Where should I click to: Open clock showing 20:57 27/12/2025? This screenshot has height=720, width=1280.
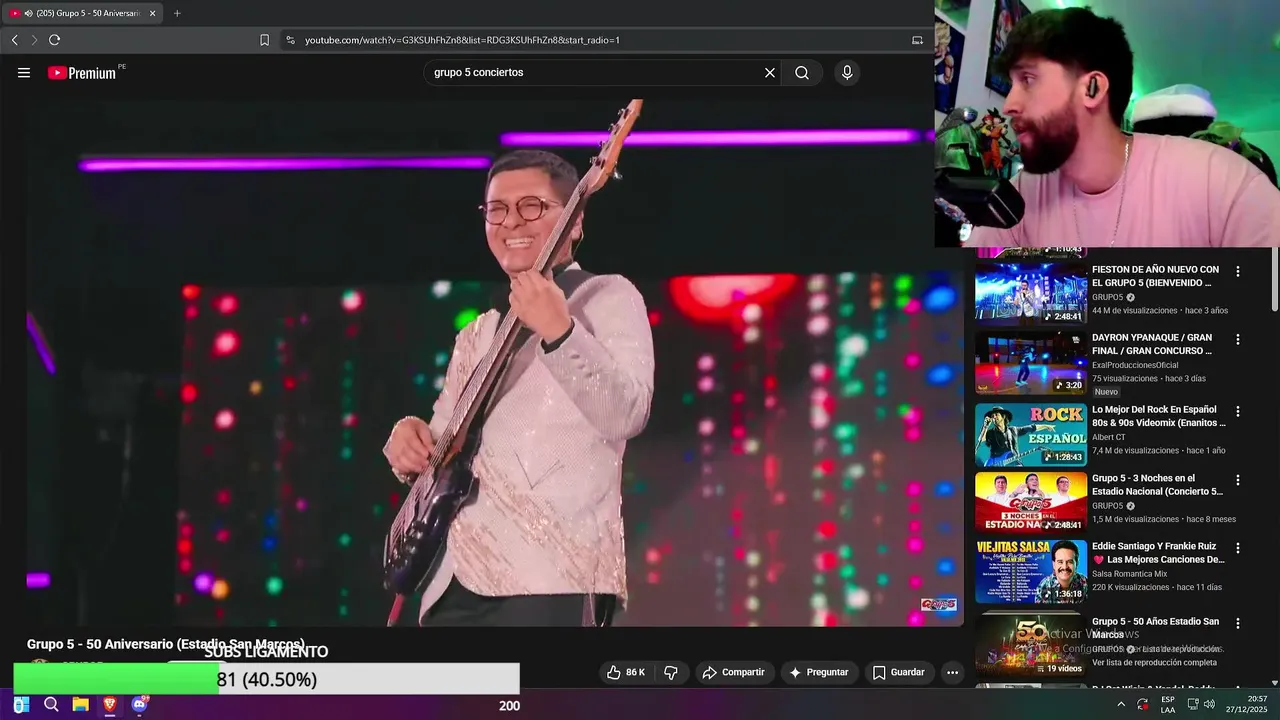point(1249,705)
